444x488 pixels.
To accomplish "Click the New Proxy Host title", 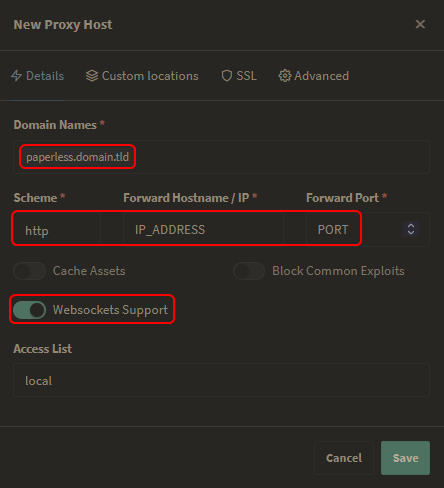I will coord(63,25).
